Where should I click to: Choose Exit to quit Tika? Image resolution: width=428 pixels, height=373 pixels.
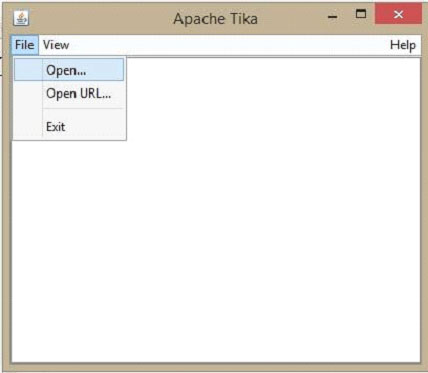(x=69, y=127)
